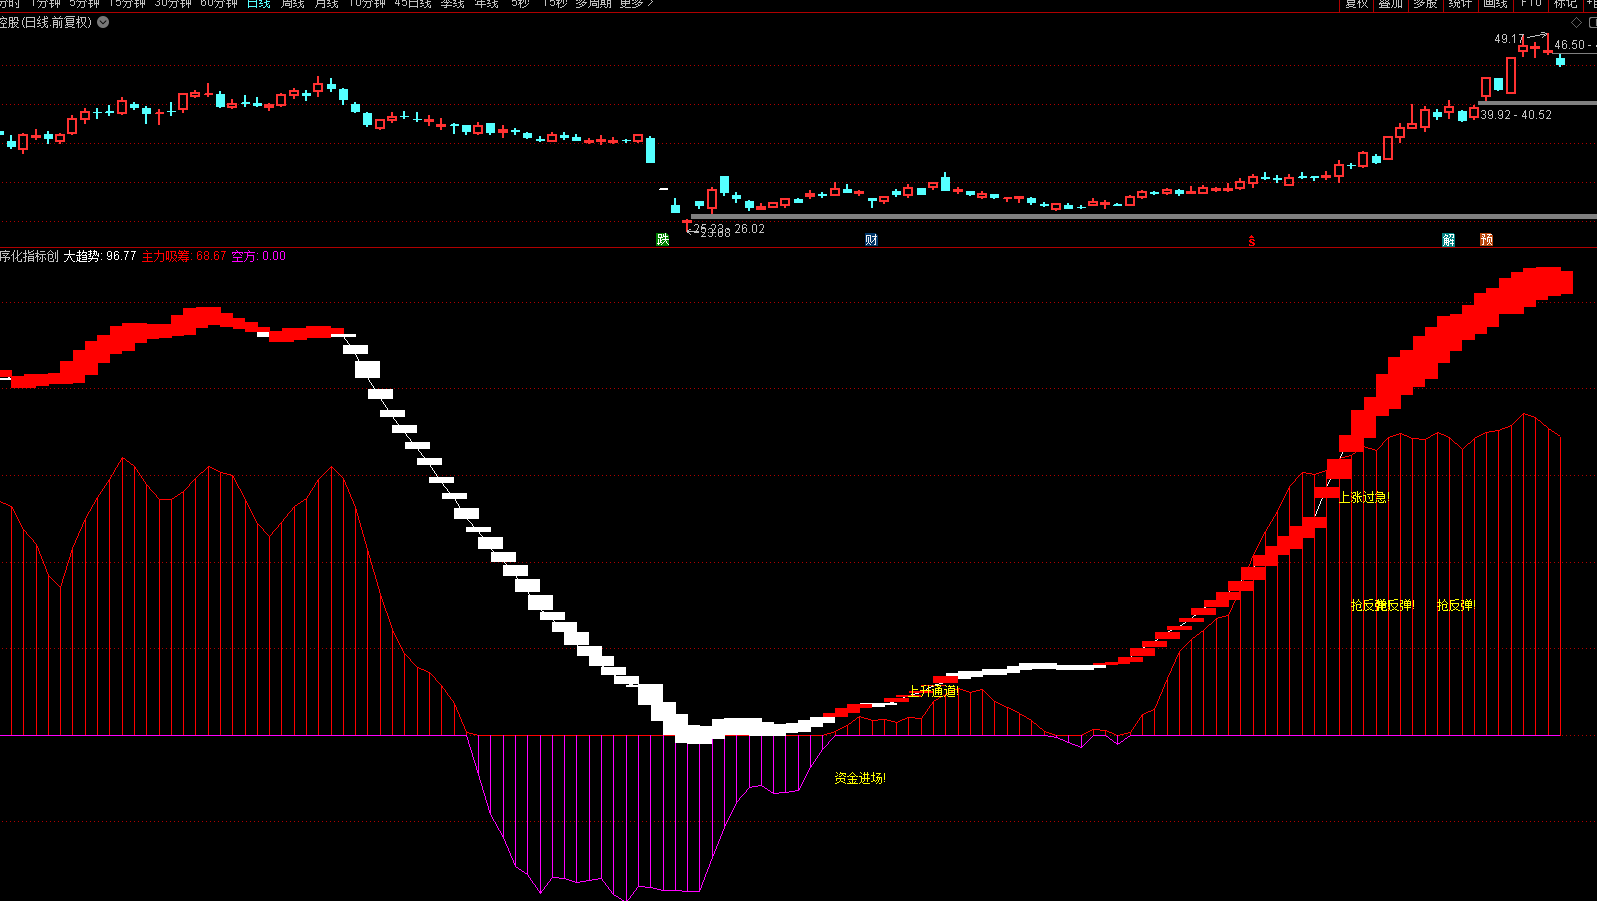Click the 统计 statistics button

coord(1460,4)
